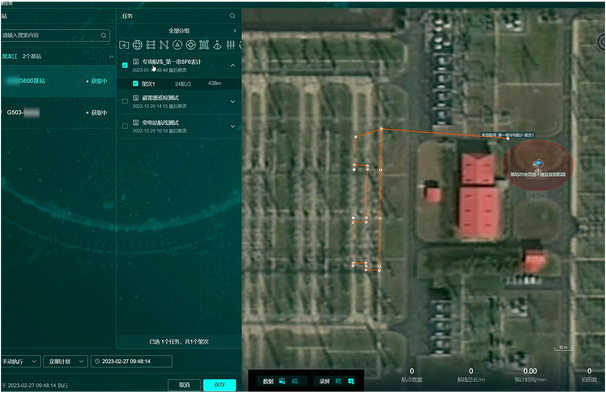Select the circled A route icon
606x393 pixels.
point(177,45)
